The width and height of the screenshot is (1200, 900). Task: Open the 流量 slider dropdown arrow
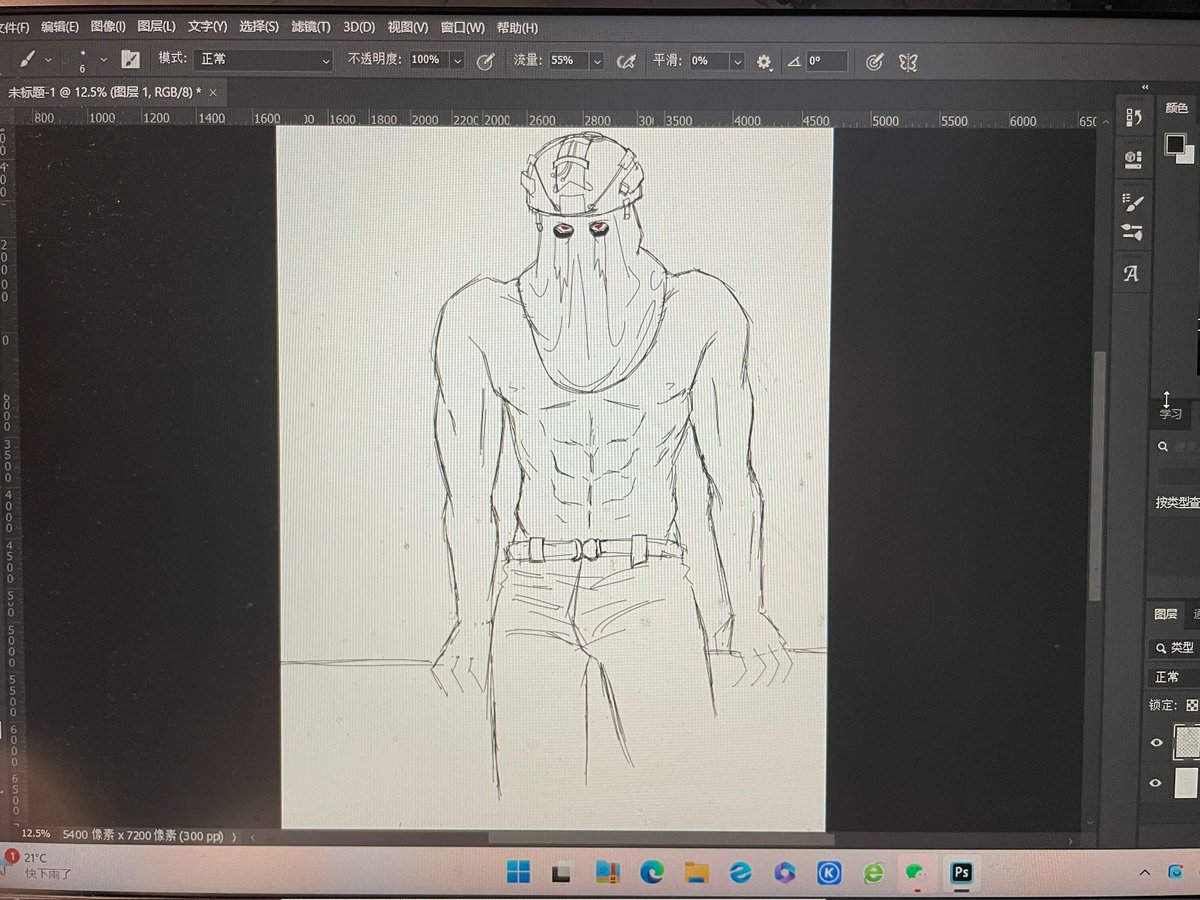click(x=597, y=61)
